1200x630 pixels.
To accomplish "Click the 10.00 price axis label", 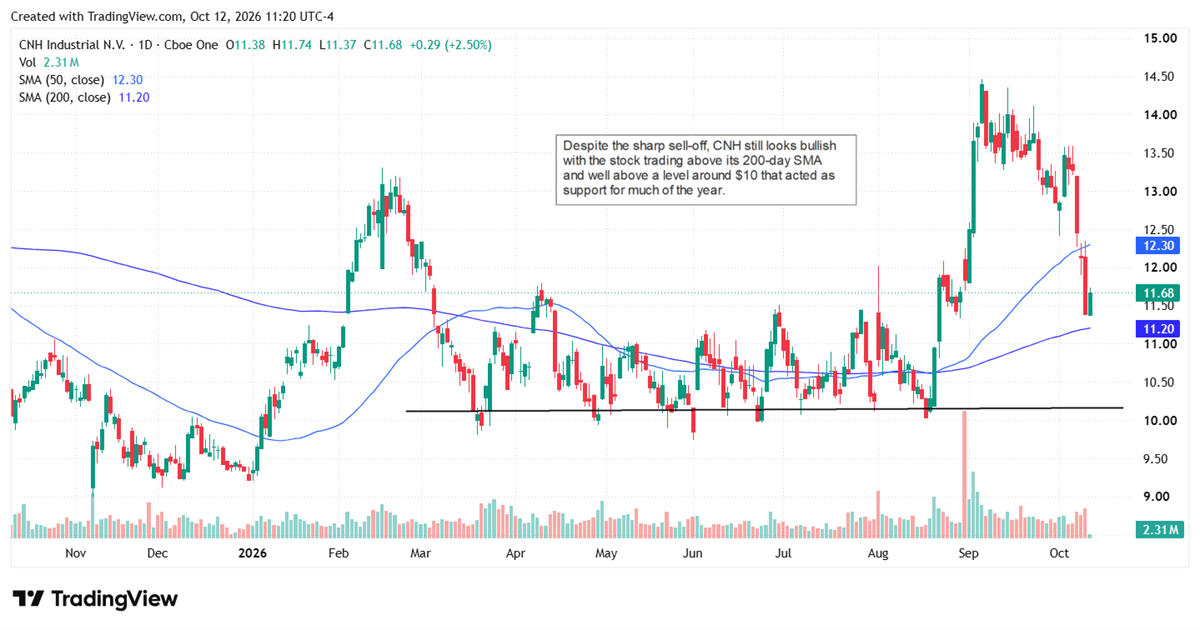I will [1160, 420].
